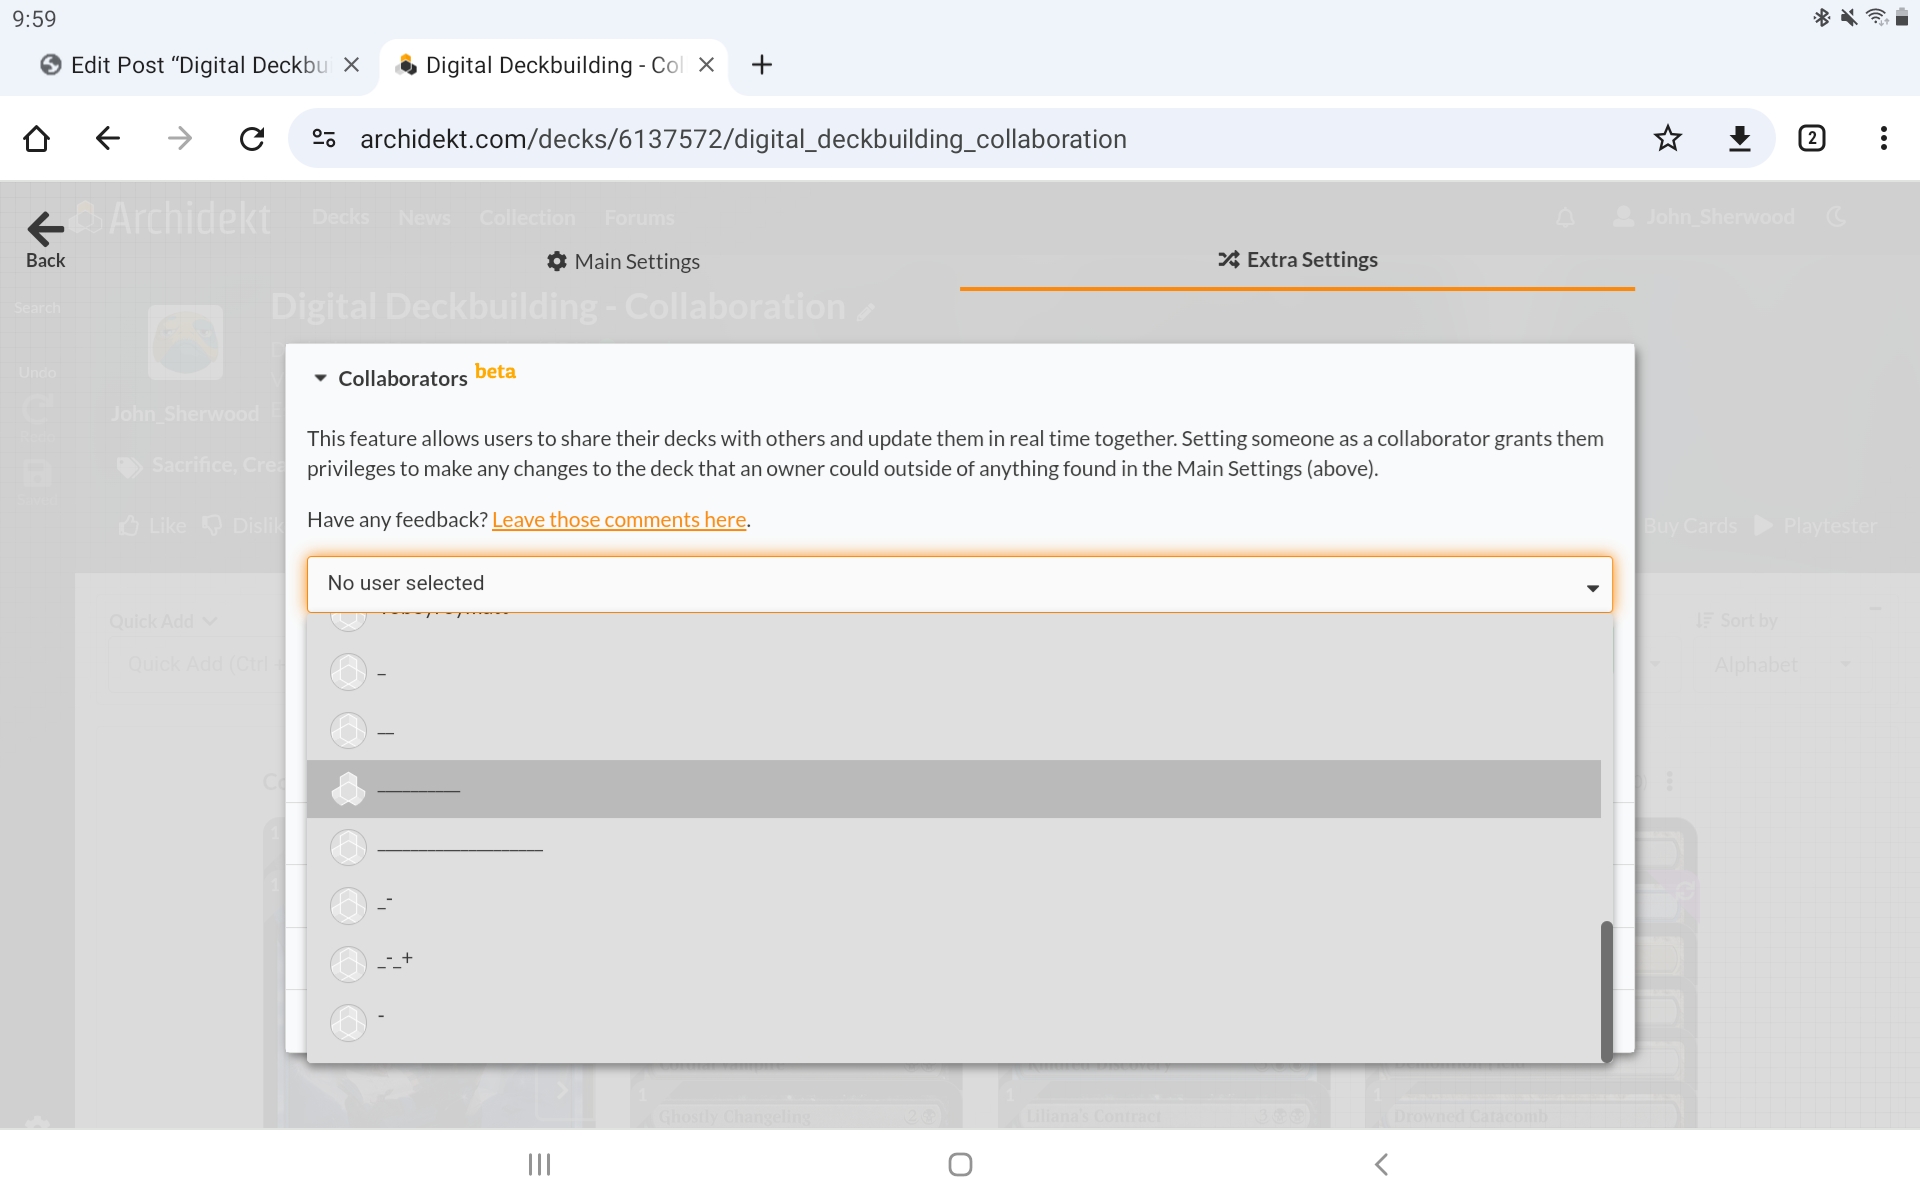
Task: Switch to Main Settings tab
Action: point(623,261)
